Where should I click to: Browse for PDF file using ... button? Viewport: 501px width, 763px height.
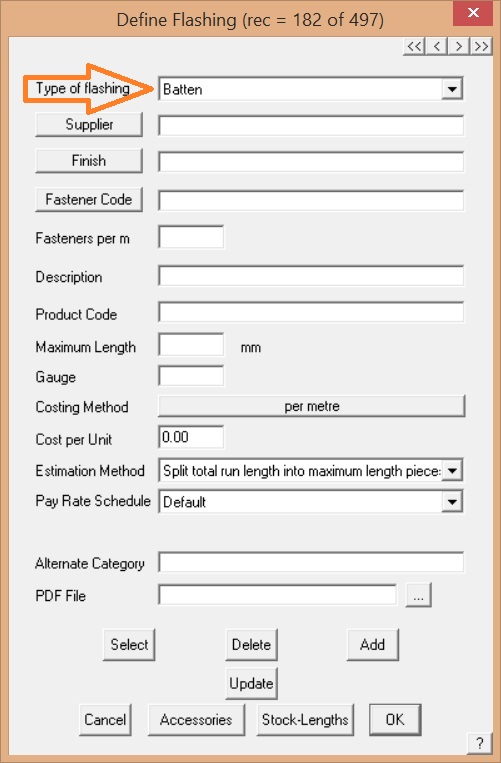[x=418, y=595]
